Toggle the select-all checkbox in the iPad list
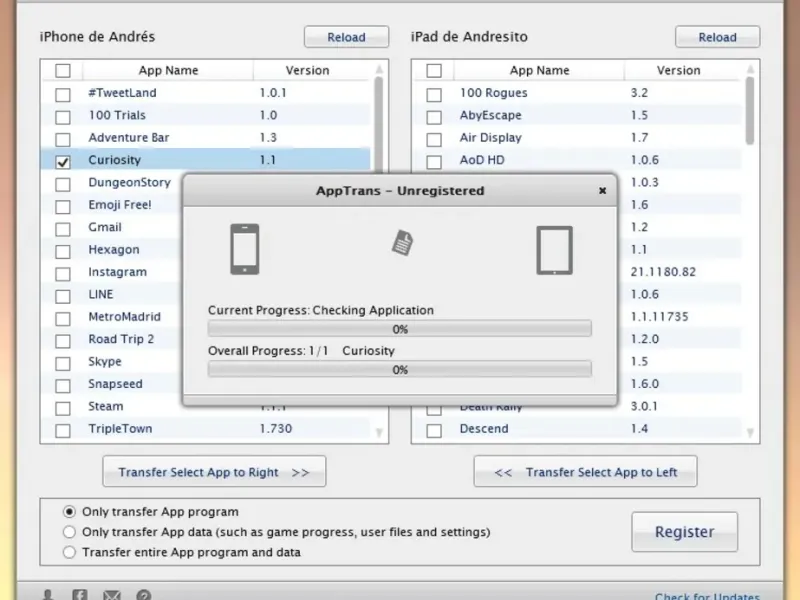The width and height of the screenshot is (800, 600). 434,70
